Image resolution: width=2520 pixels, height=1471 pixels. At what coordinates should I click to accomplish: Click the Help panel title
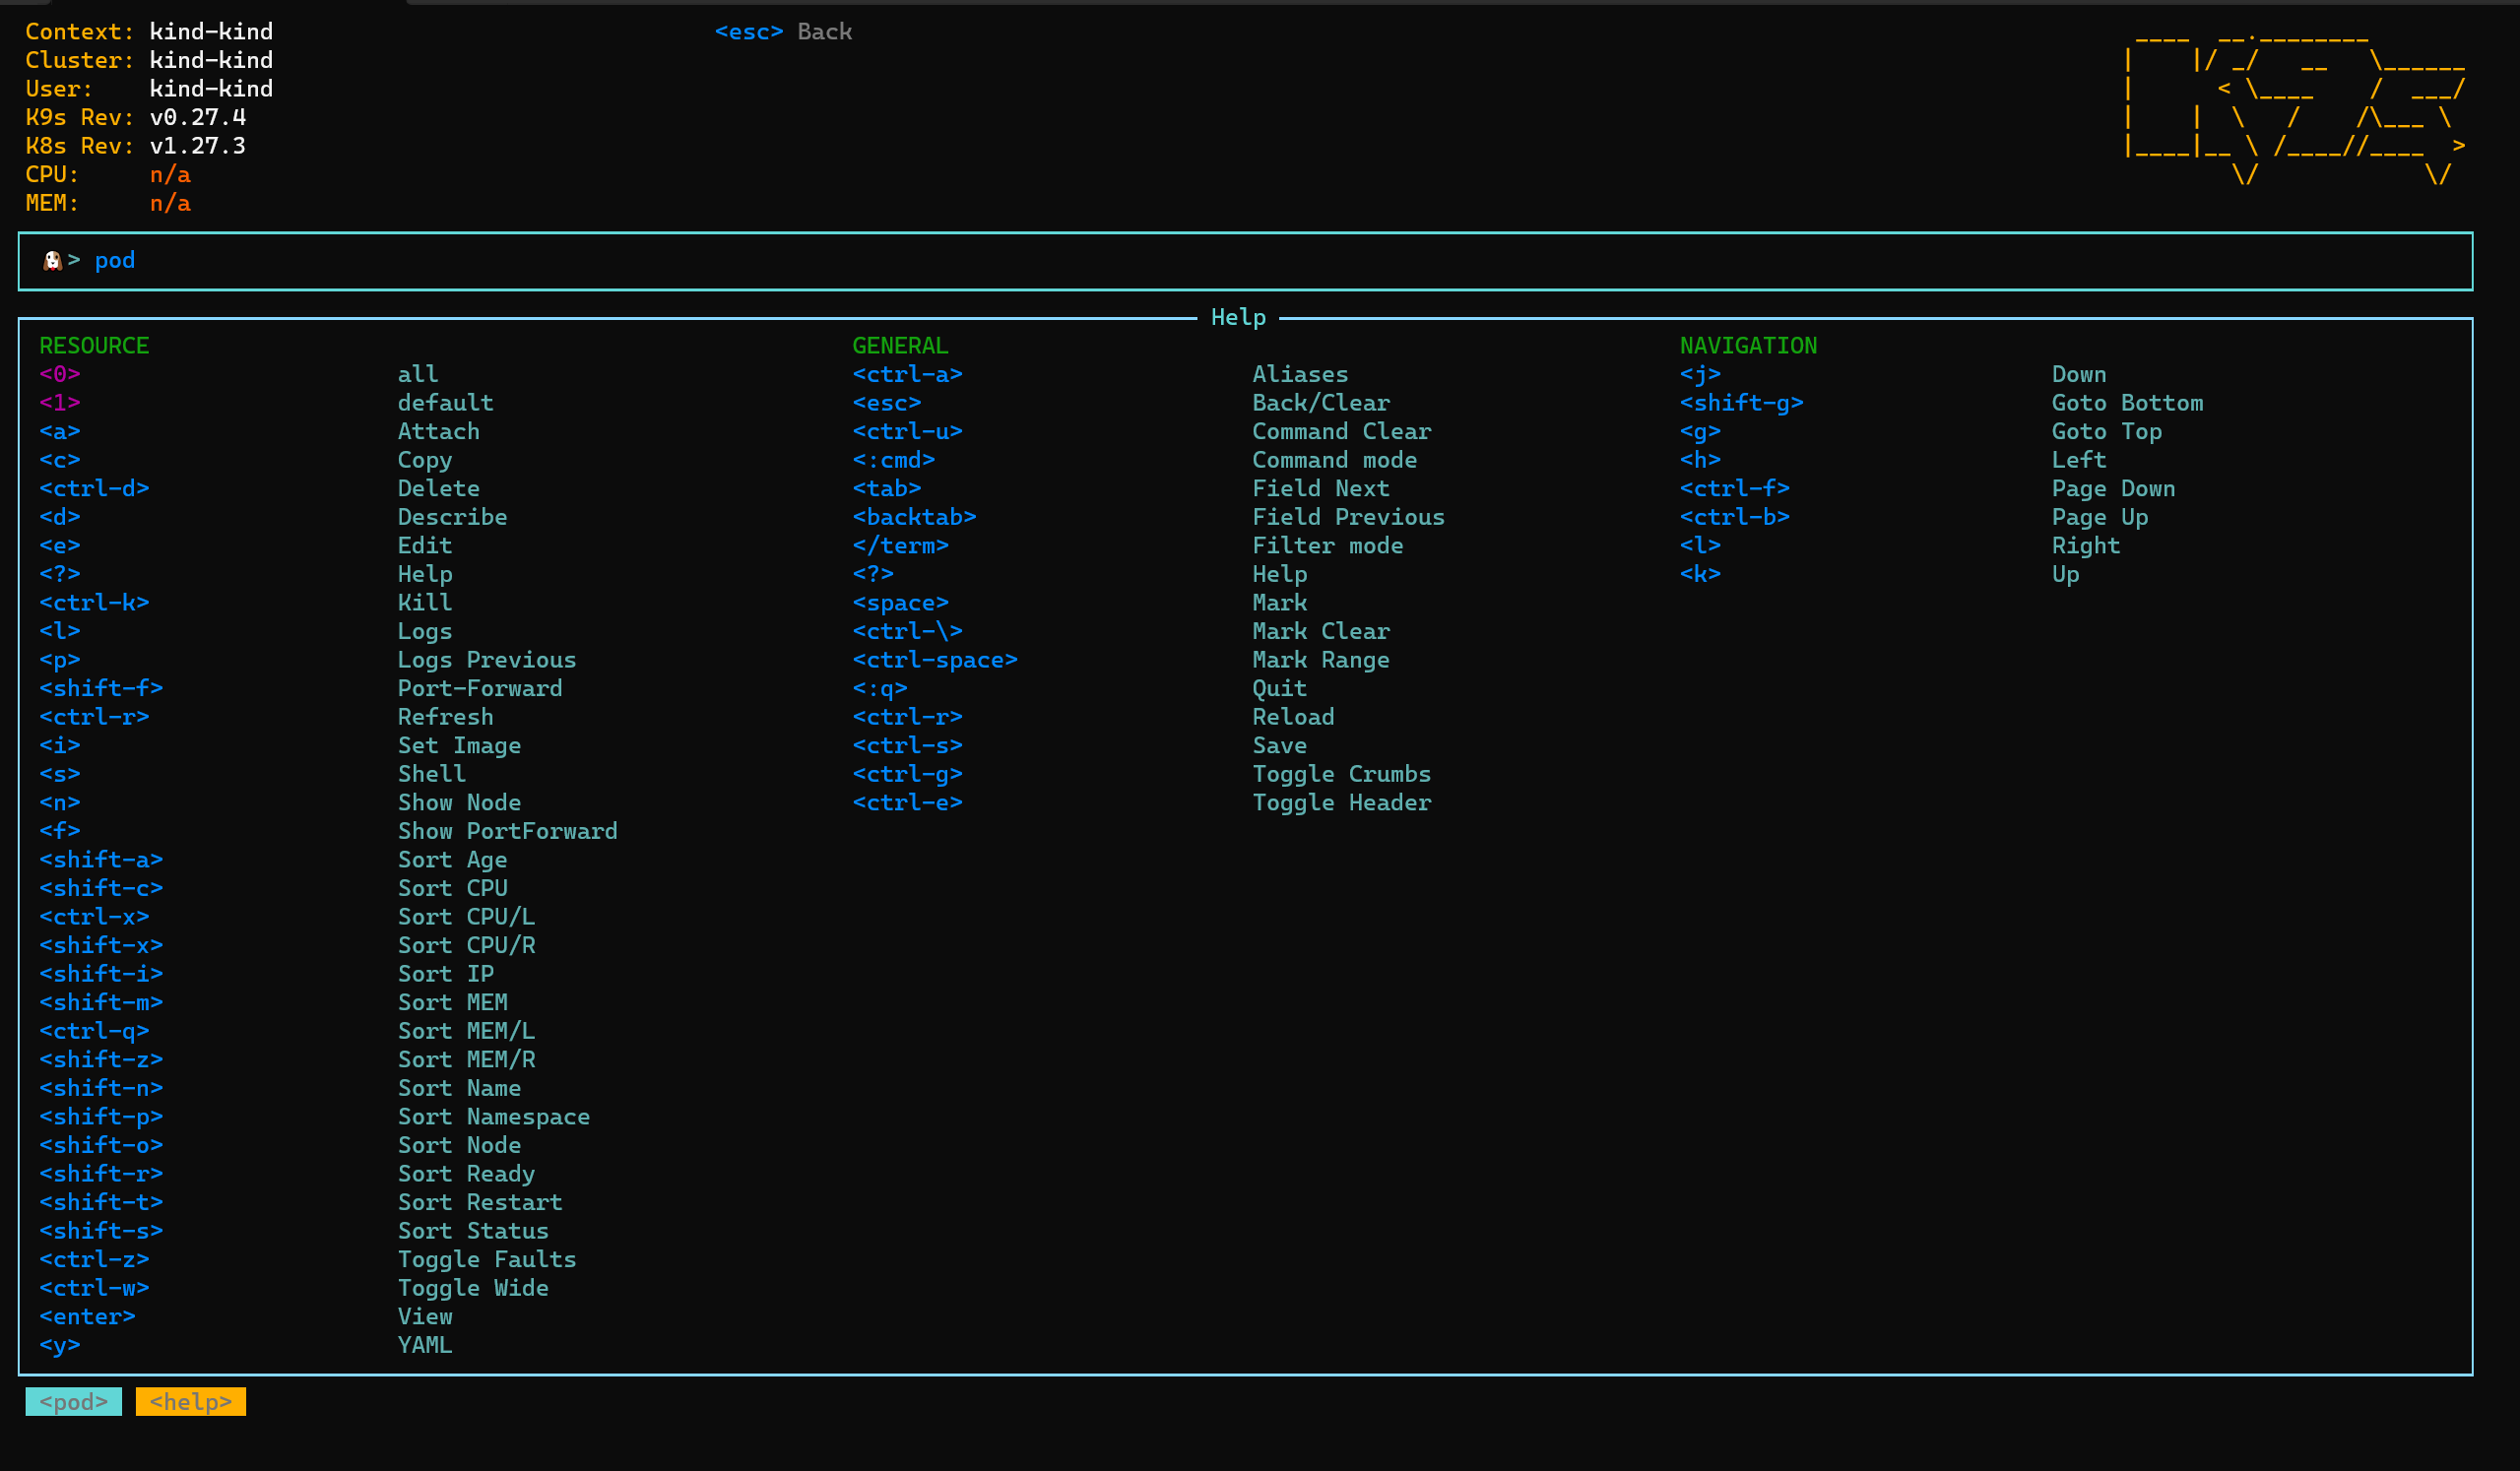pos(1238,318)
